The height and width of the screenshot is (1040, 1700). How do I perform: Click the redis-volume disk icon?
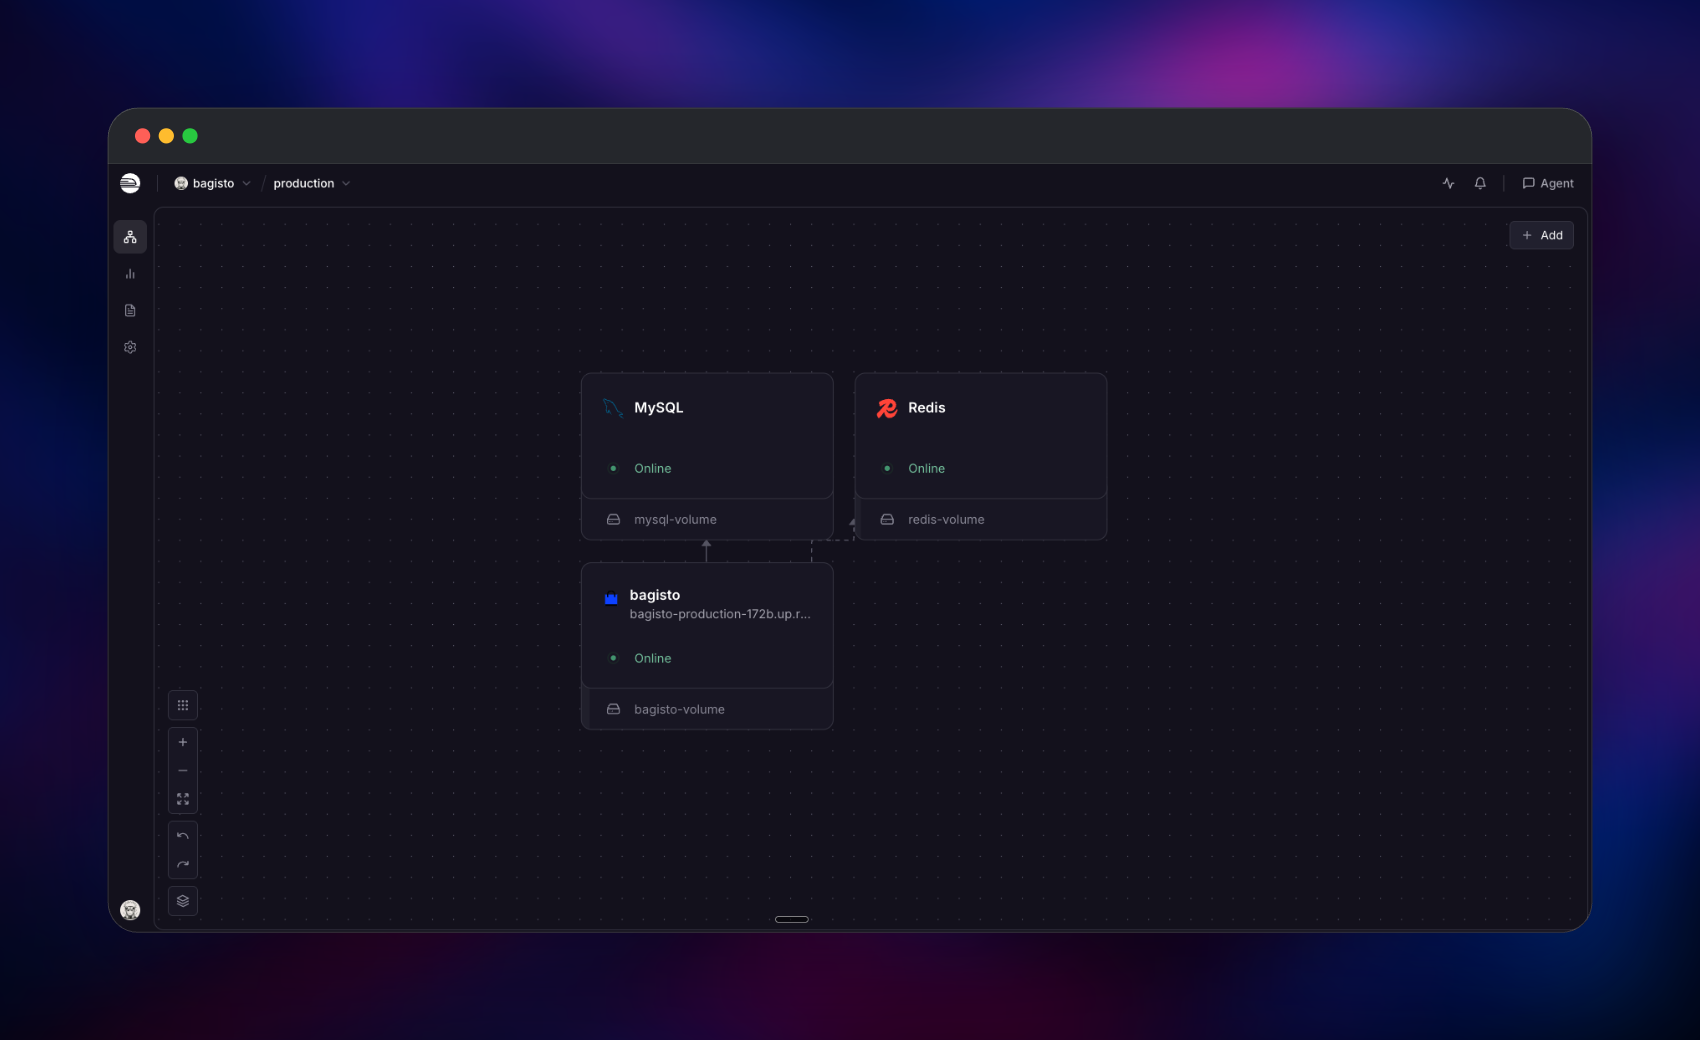point(887,520)
